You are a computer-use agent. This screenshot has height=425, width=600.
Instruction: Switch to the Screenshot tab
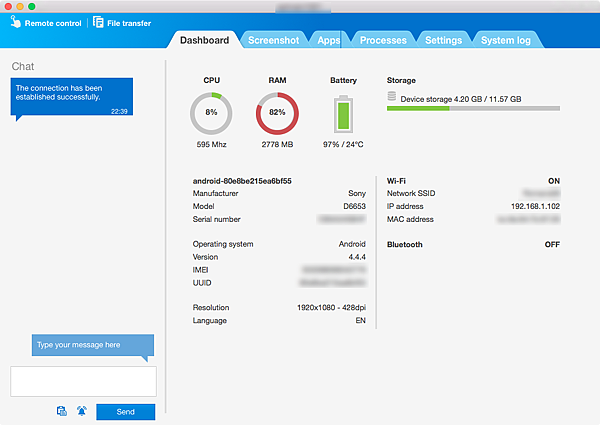pyautogui.click(x=274, y=40)
